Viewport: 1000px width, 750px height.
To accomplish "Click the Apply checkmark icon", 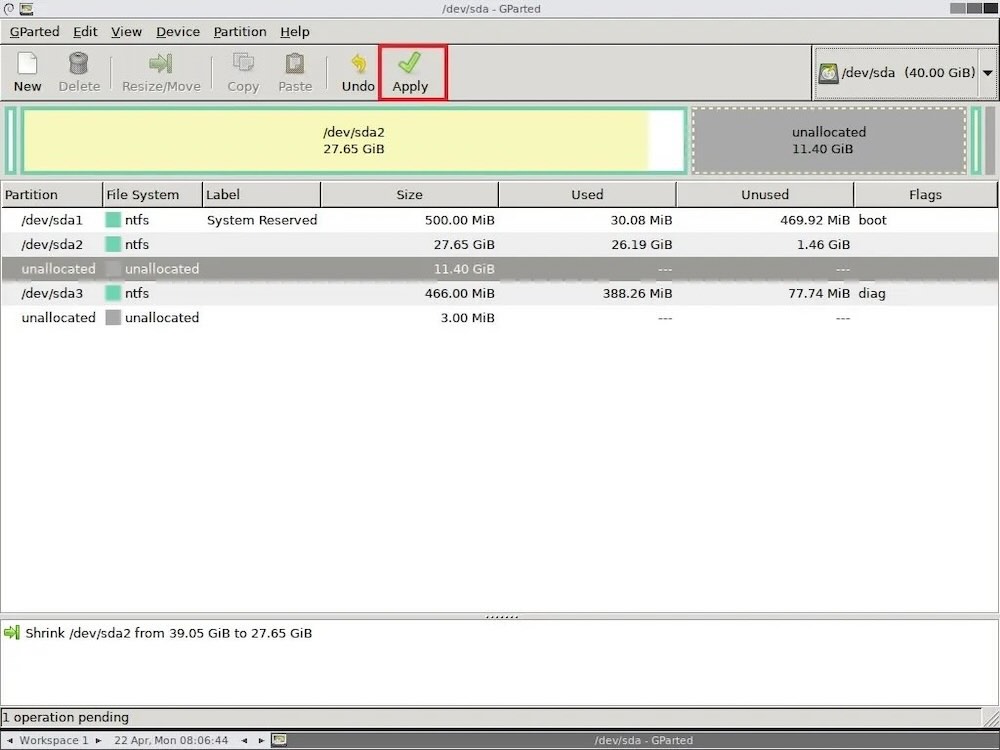I will click(410, 64).
